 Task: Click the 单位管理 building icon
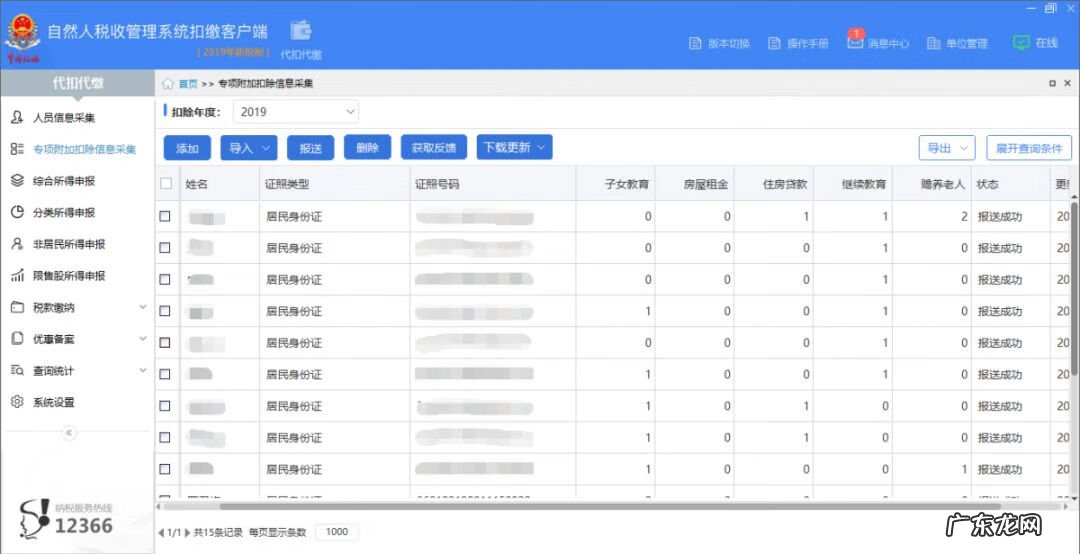[933, 43]
